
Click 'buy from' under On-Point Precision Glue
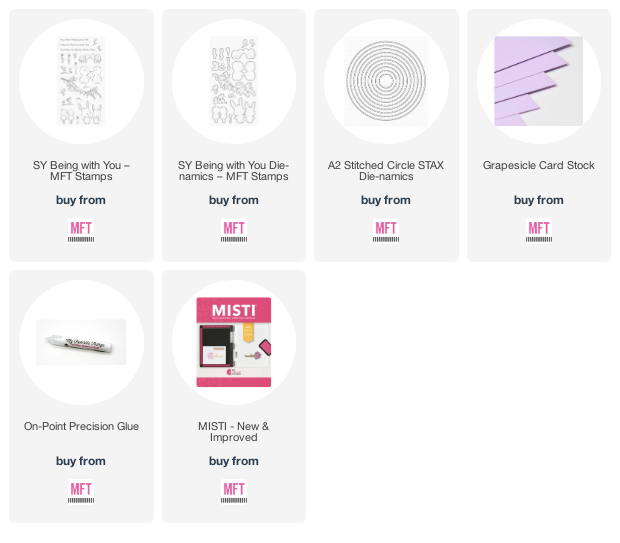tap(81, 461)
